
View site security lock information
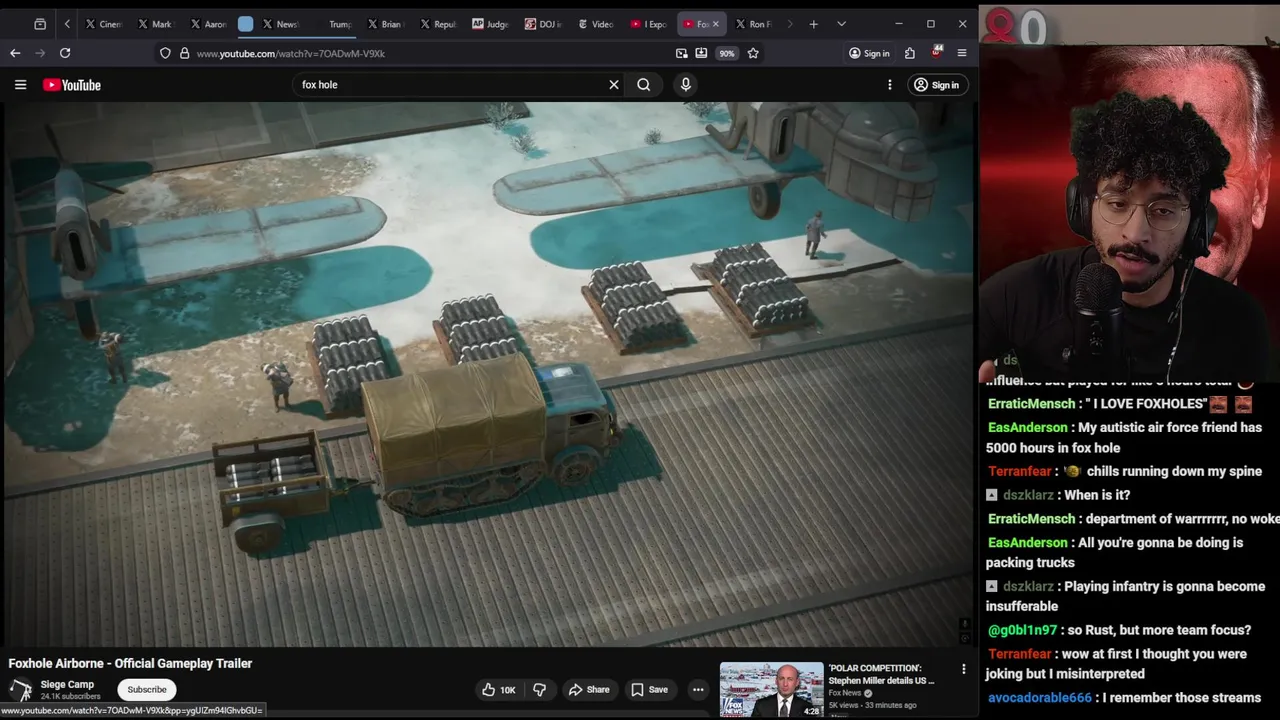pyautogui.click(x=184, y=53)
